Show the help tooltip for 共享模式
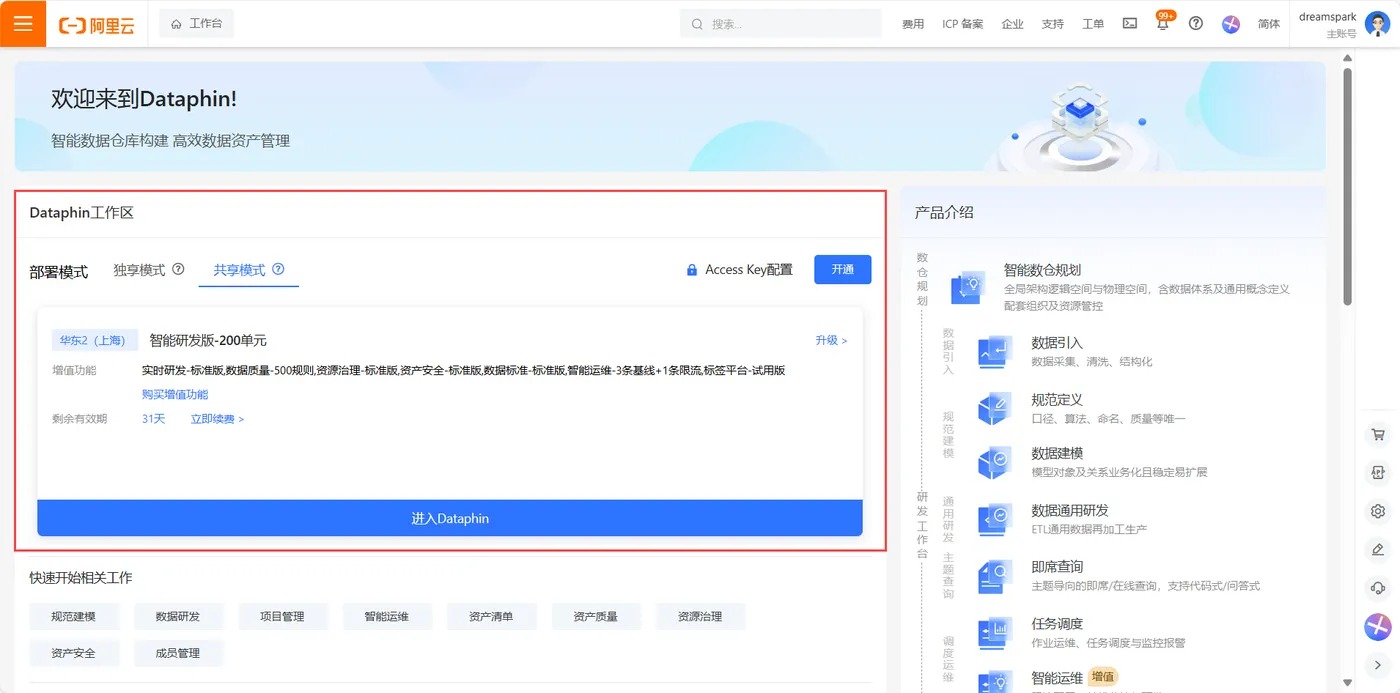The width and height of the screenshot is (1400, 693). coord(278,269)
